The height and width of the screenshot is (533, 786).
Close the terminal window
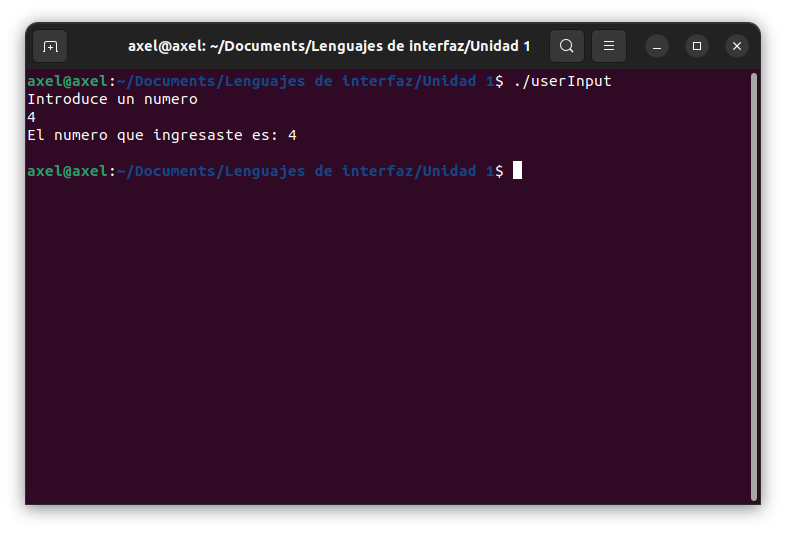737,46
